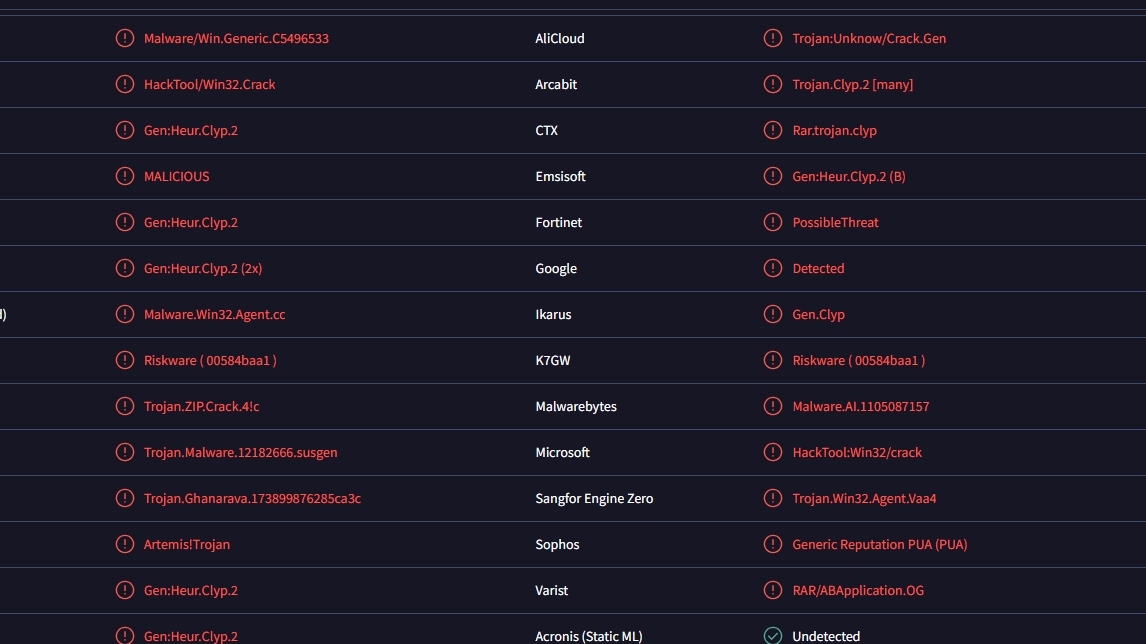Image resolution: width=1146 pixels, height=644 pixels.
Task: Click alert icon beside Trojan:Unknow/Crack.Gen
Action: tap(773, 38)
